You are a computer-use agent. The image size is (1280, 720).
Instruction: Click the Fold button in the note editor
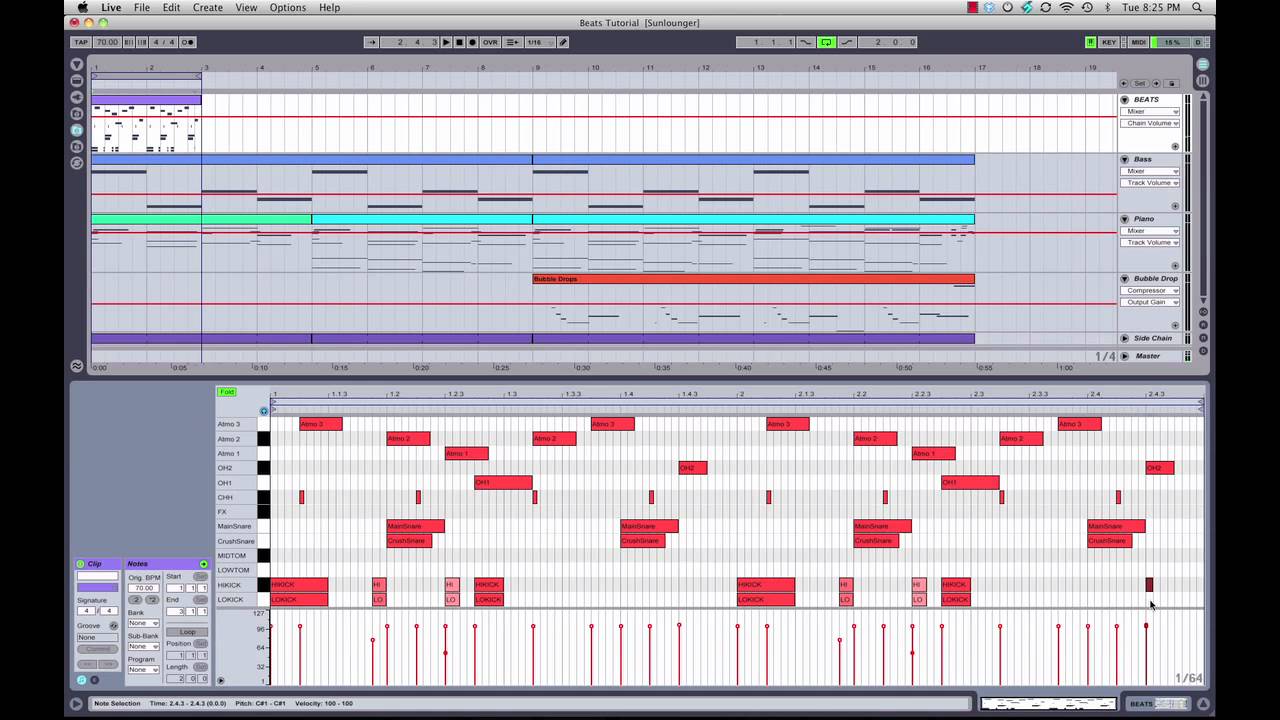[227, 392]
